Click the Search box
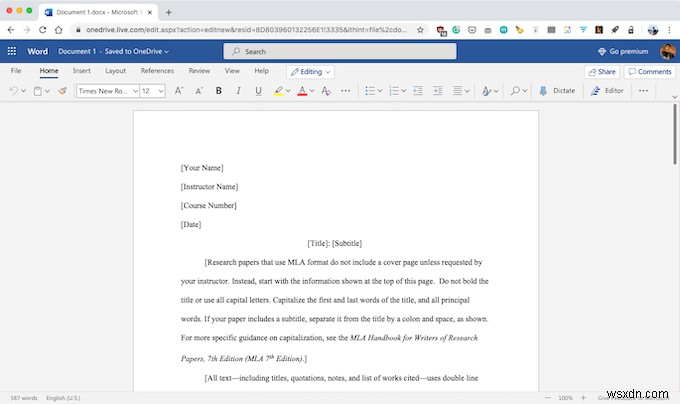This screenshot has width=680, height=404. 340,51
